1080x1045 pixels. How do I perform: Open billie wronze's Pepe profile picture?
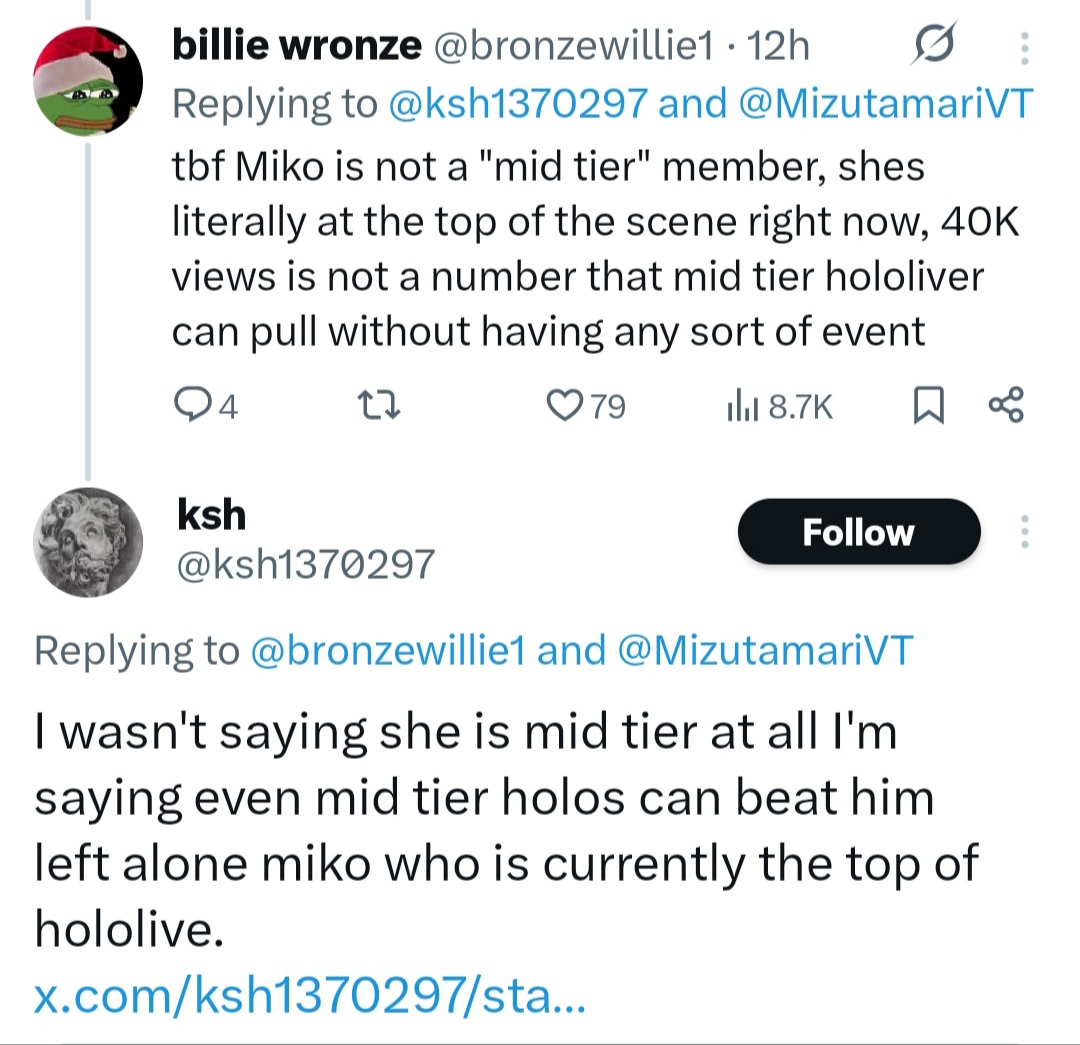point(87,80)
